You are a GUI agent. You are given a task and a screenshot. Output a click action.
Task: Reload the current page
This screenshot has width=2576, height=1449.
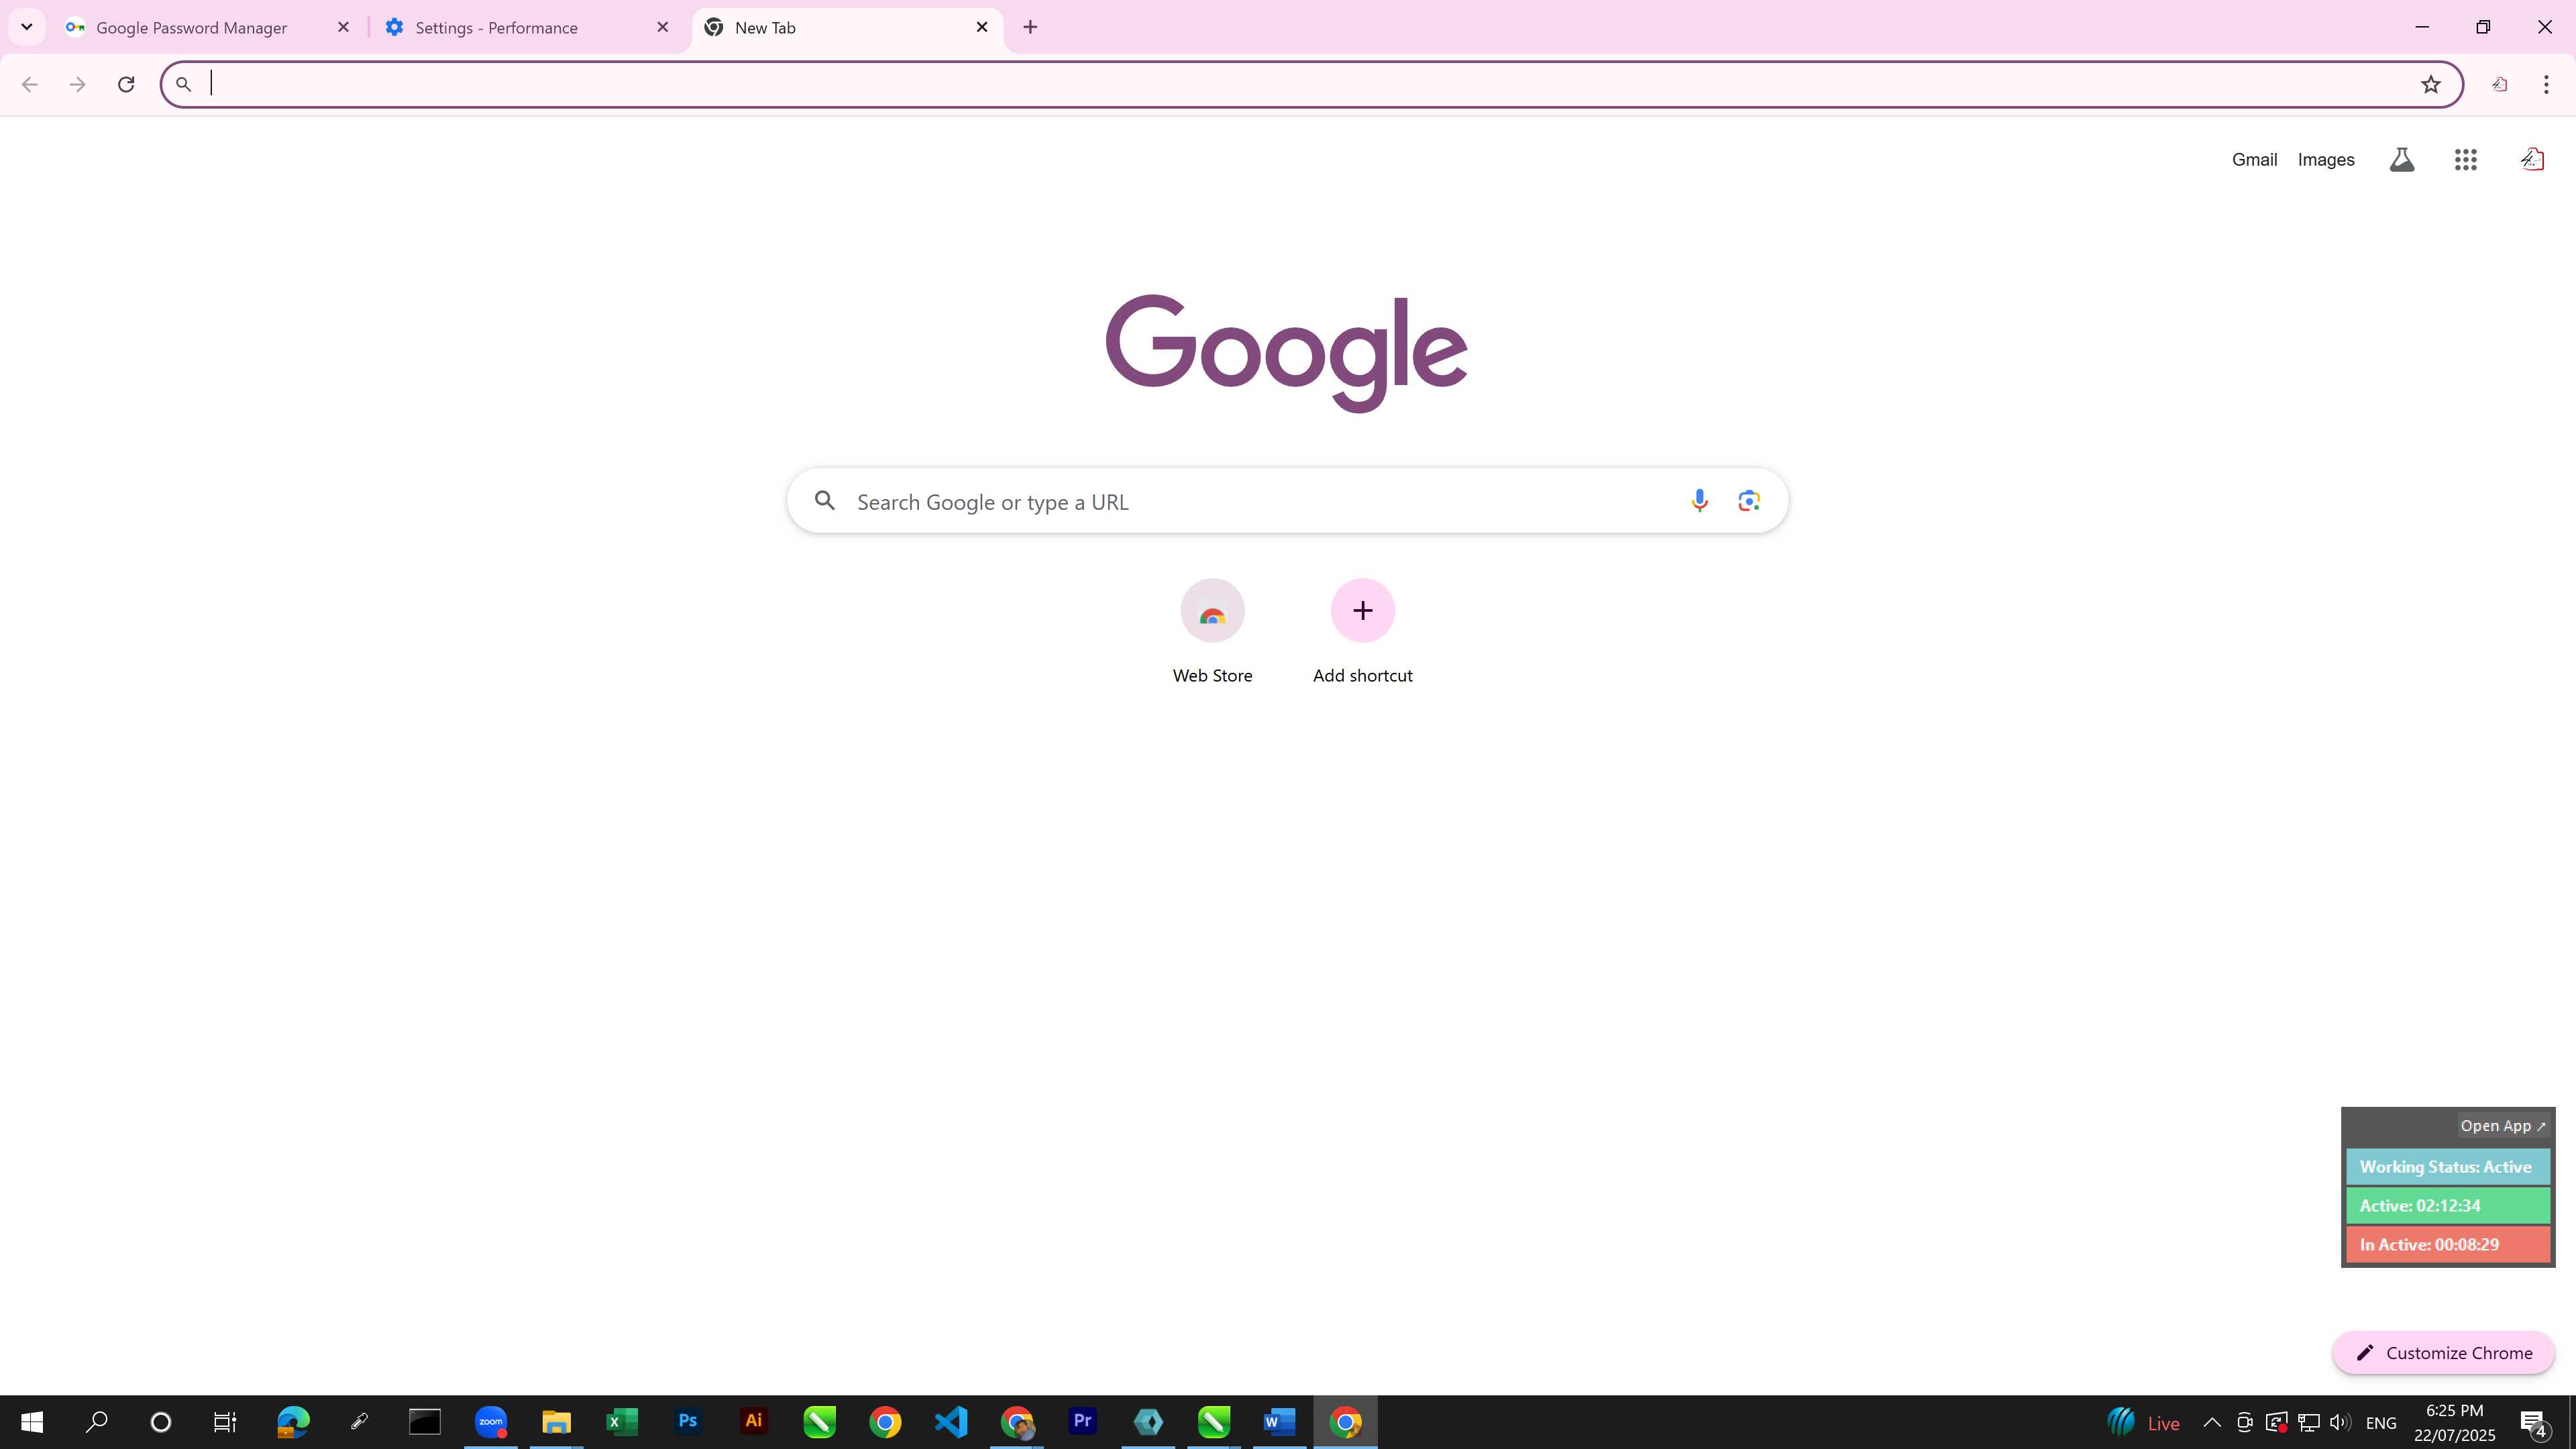126,84
